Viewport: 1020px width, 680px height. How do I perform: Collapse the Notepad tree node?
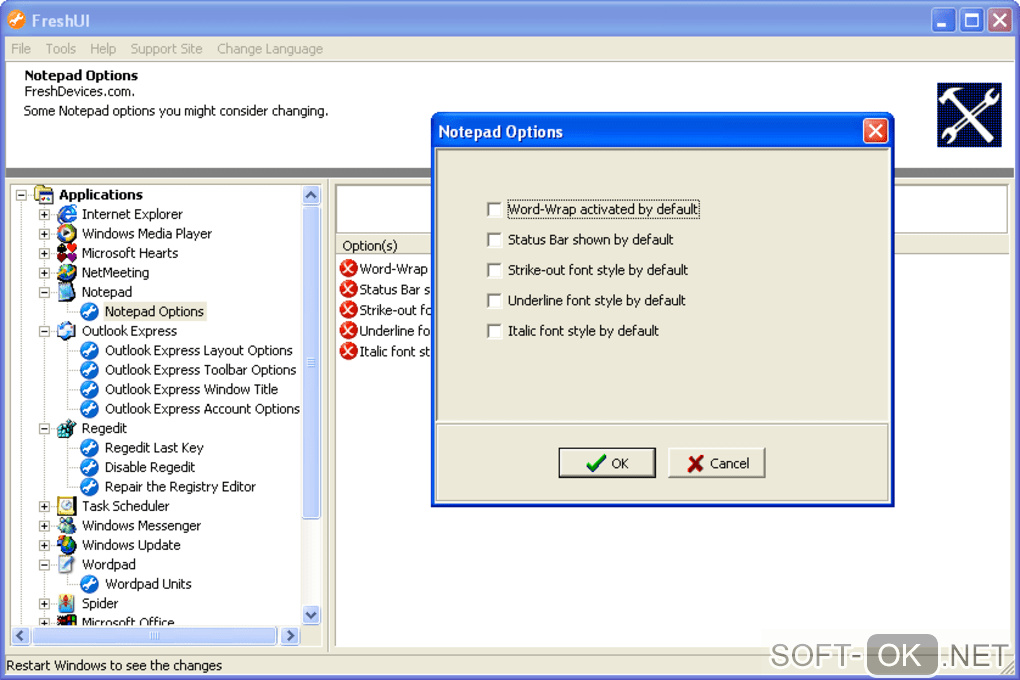pyautogui.click(x=44, y=292)
